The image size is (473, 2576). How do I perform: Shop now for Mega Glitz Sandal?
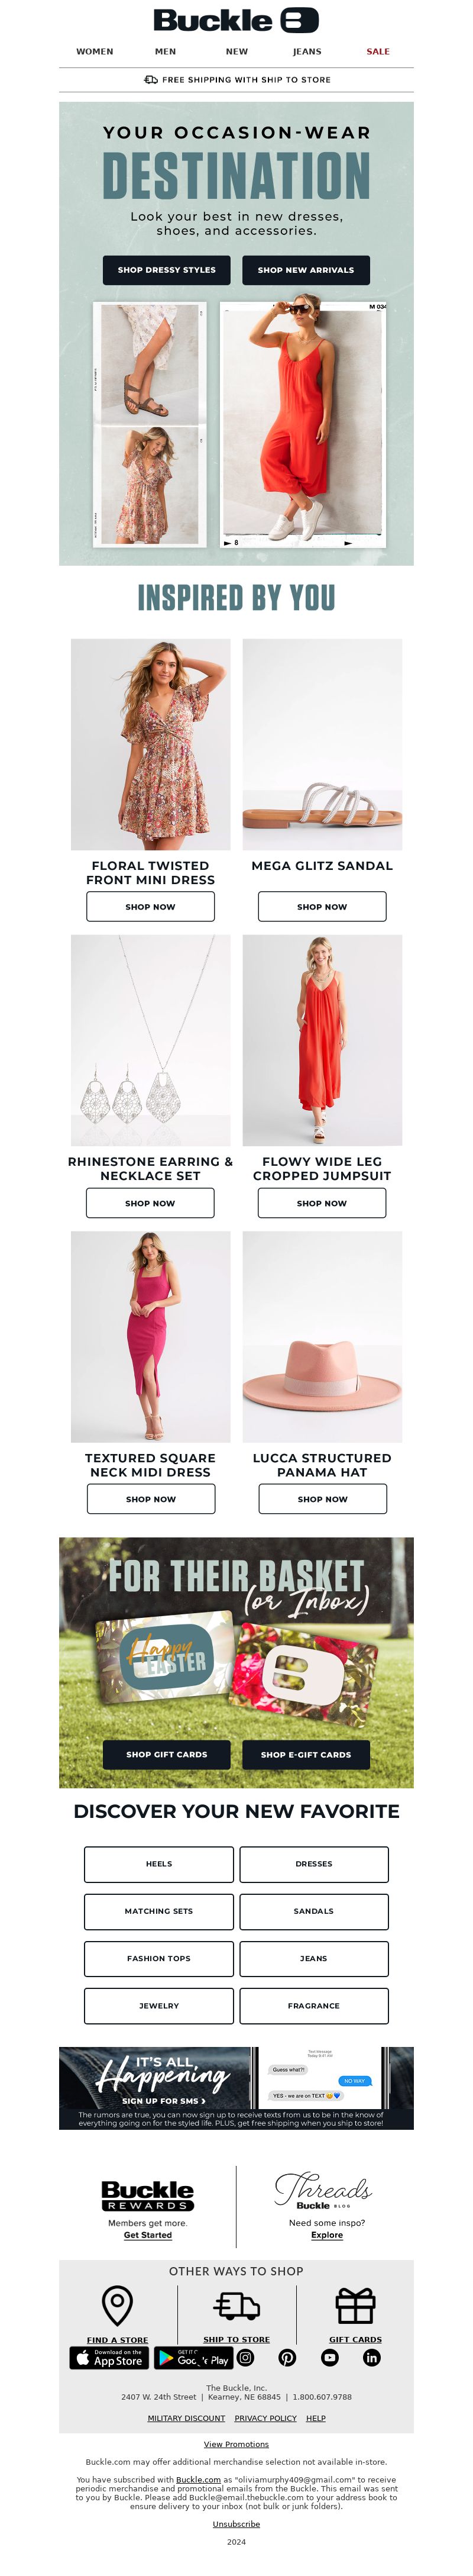tap(322, 906)
